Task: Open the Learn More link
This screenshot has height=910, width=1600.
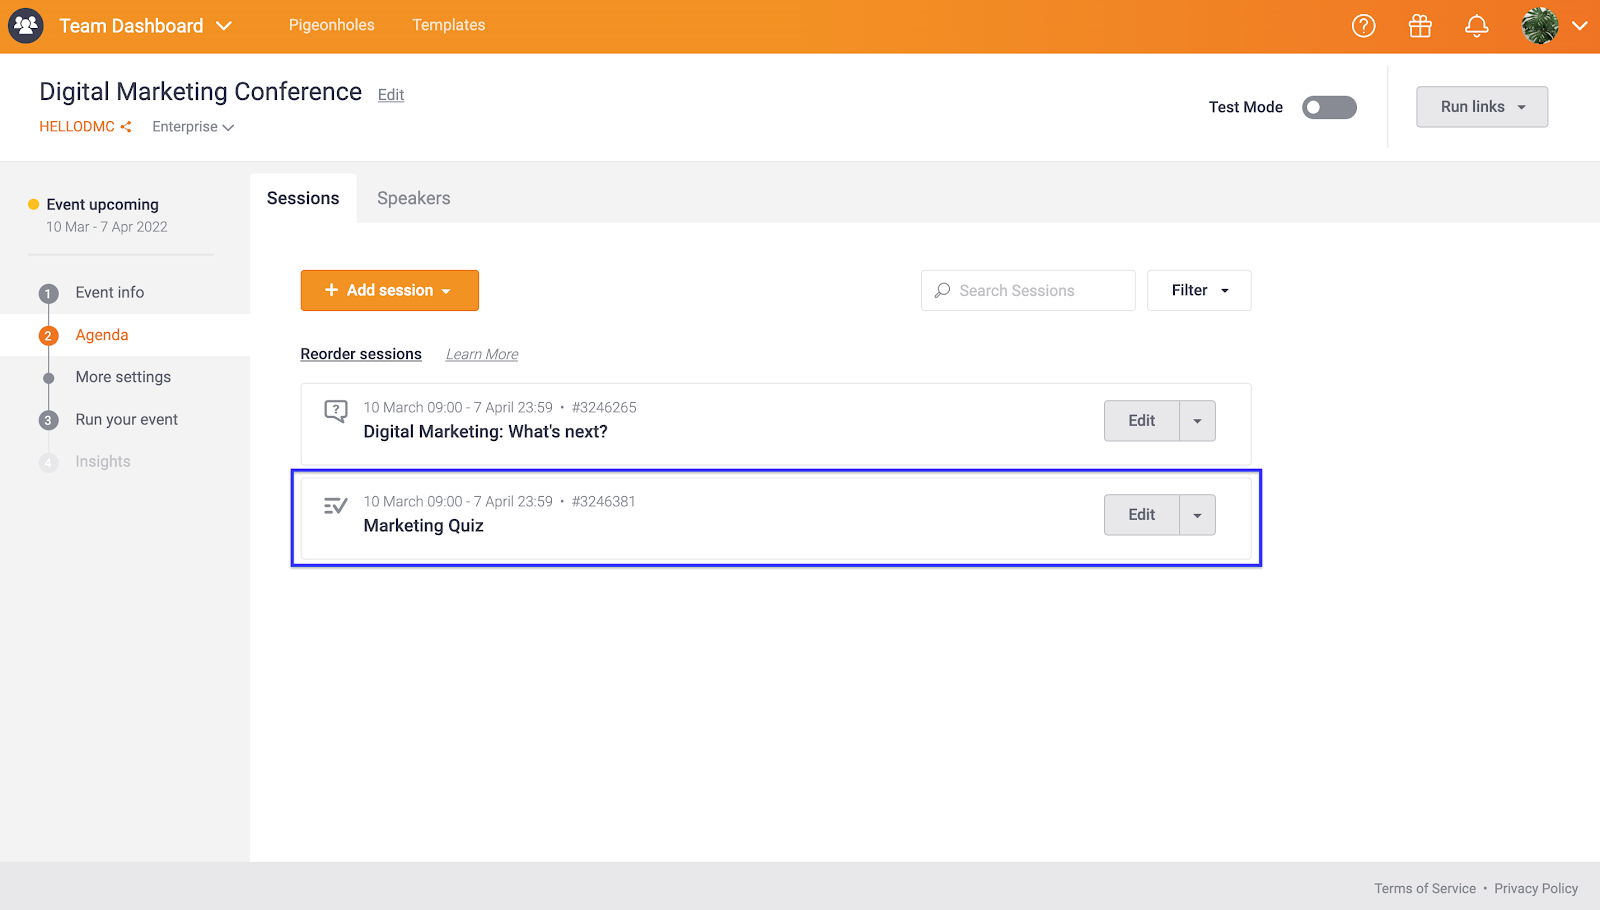Action: [x=481, y=354]
